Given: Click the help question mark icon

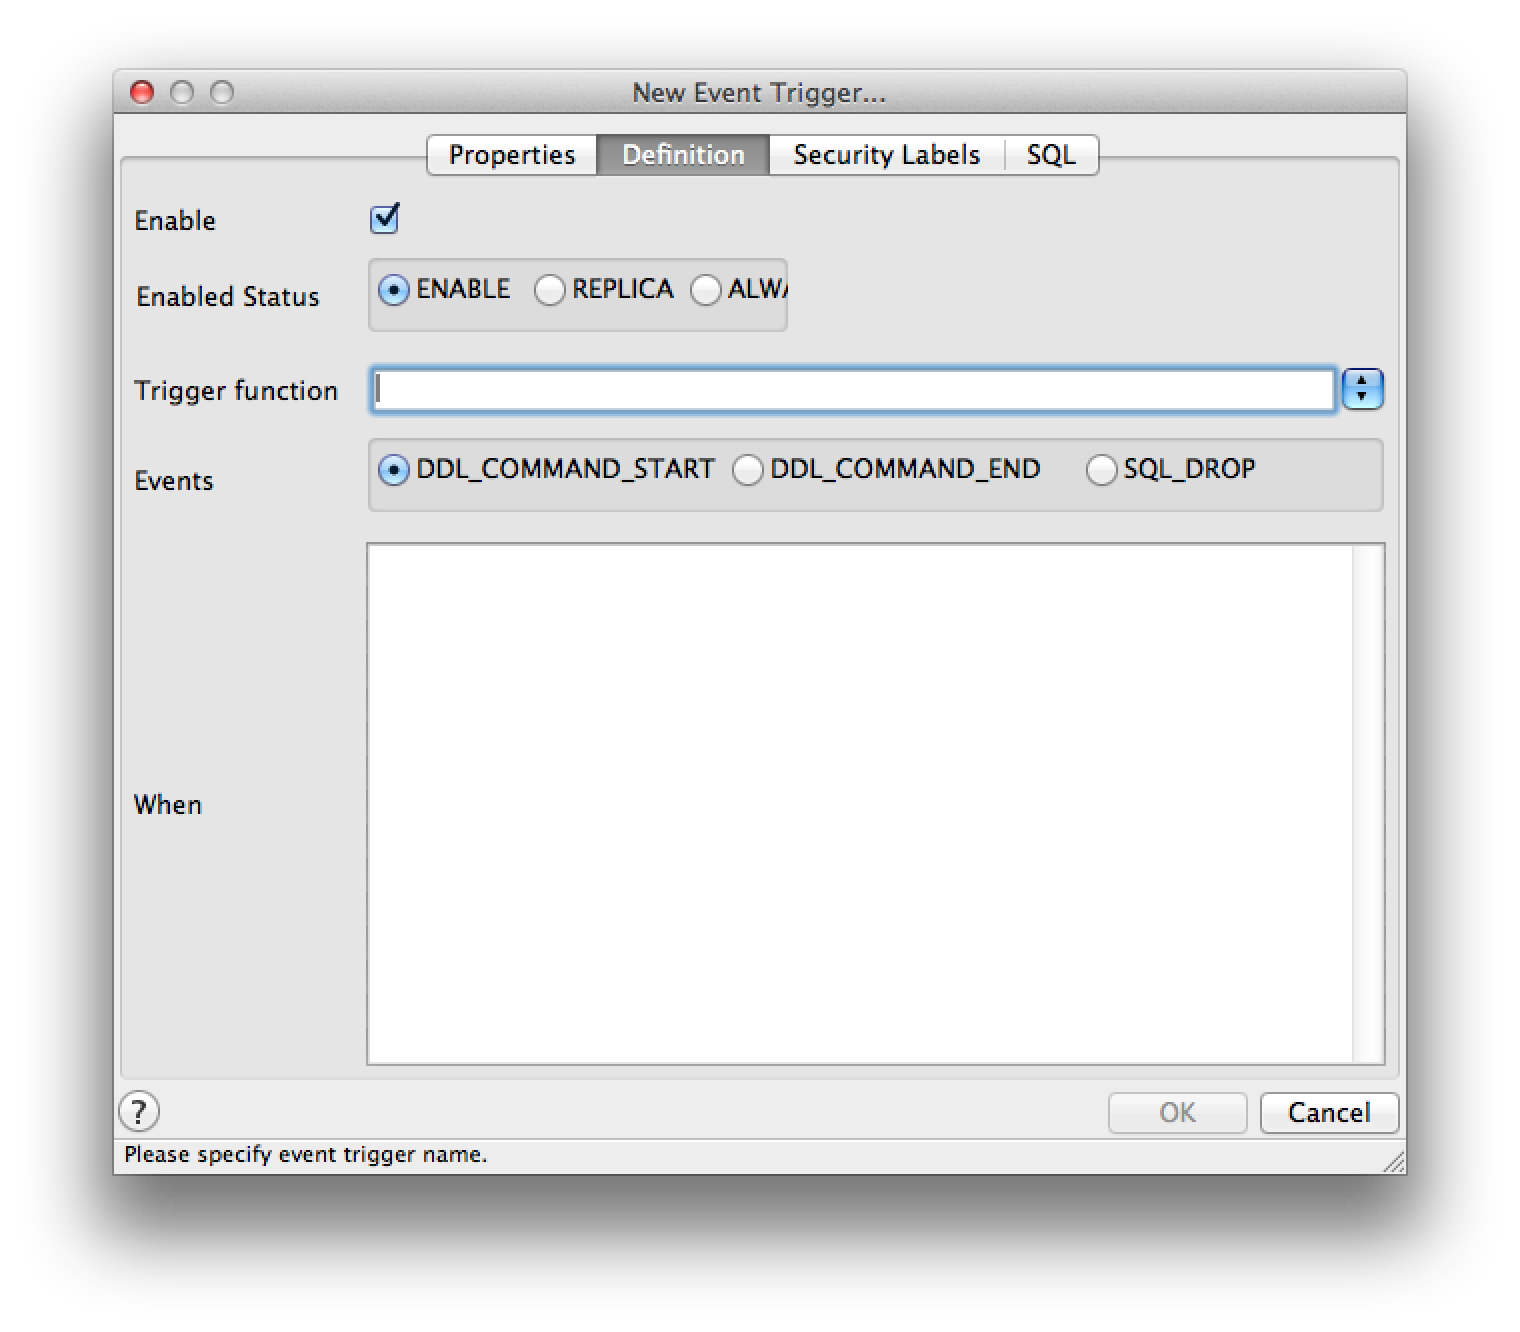Looking at the screenshot, I should tap(139, 1111).
